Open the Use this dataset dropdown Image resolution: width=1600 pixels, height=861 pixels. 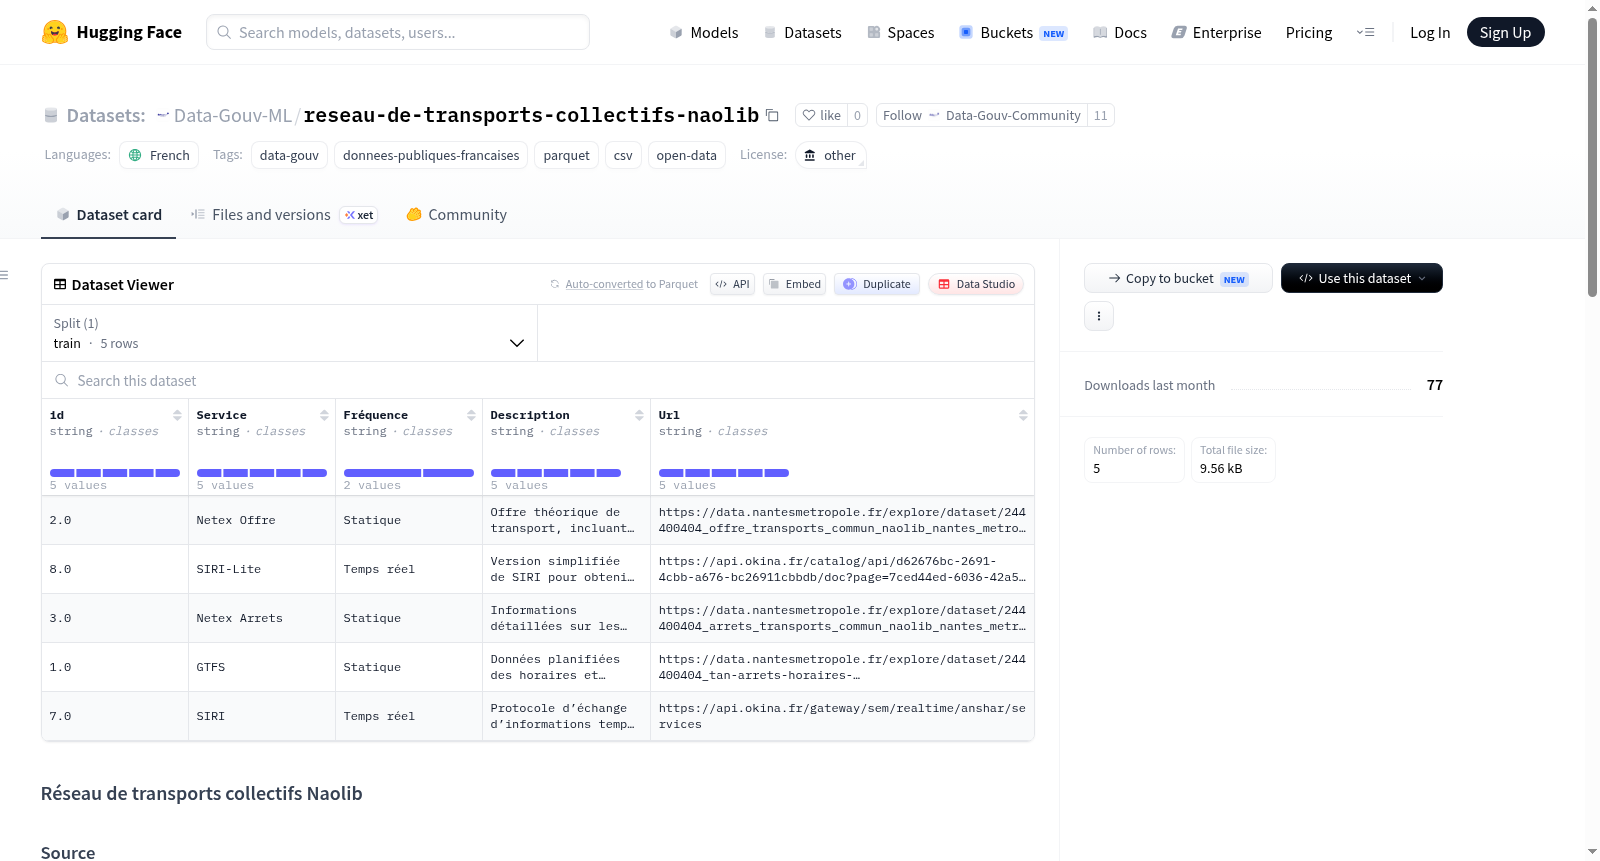(1361, 278)
